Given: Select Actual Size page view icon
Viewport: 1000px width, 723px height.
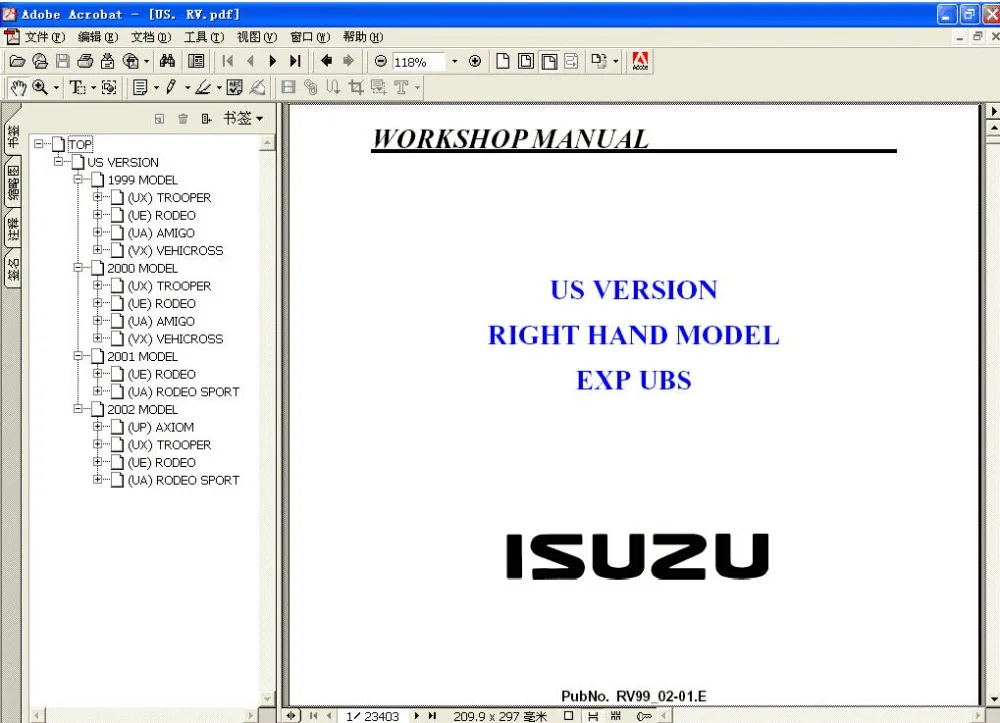Looking at the screenshot, I should click(503, 61).
